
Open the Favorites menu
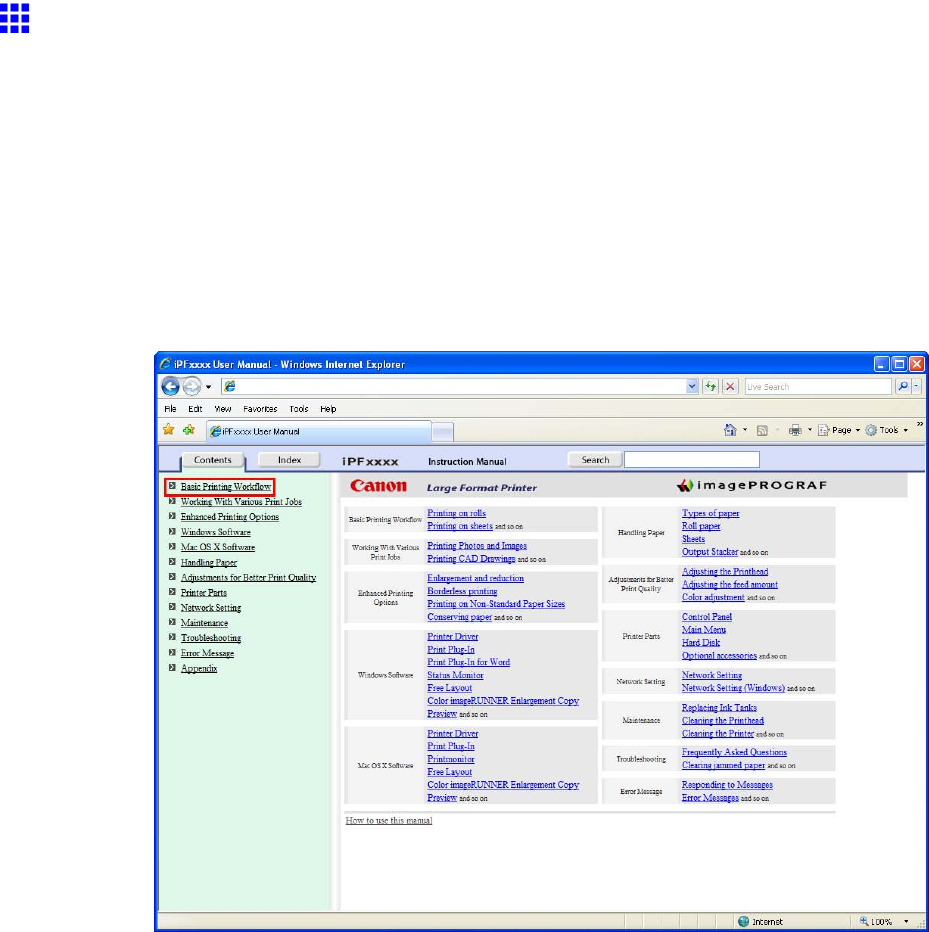point(260,409)
